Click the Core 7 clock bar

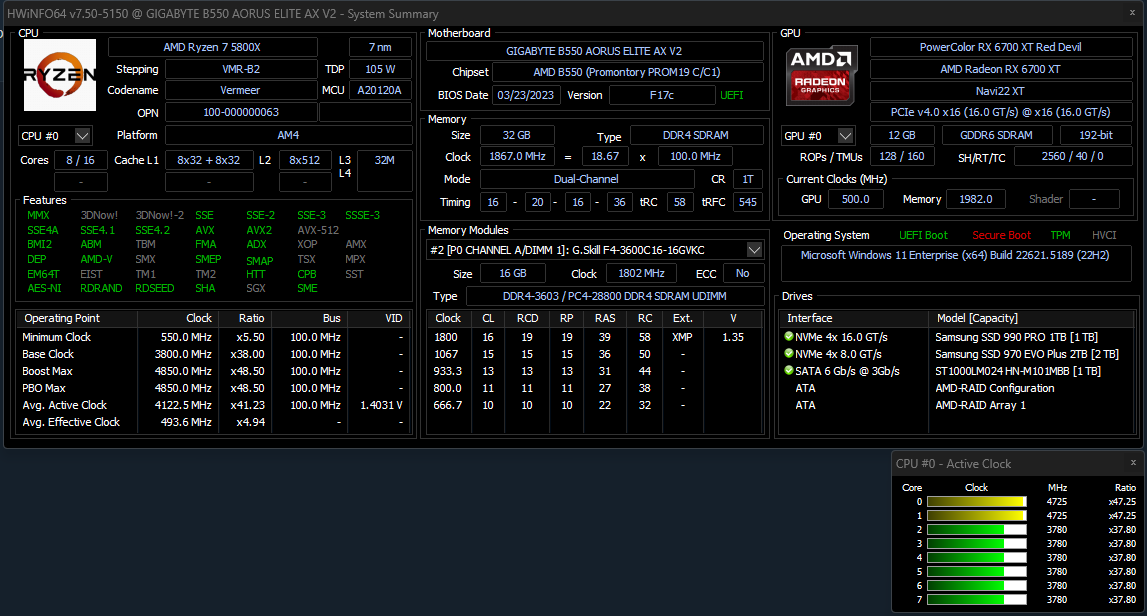point(977,599)
